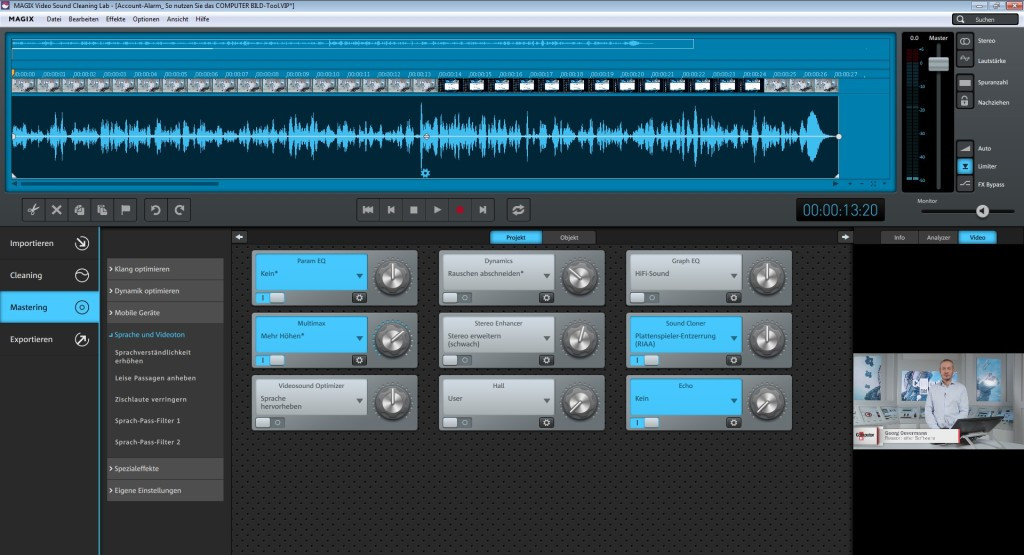This screenshot has height=555, width=1024.
Task: Start playback with the play button
Action: coord(437,210)
